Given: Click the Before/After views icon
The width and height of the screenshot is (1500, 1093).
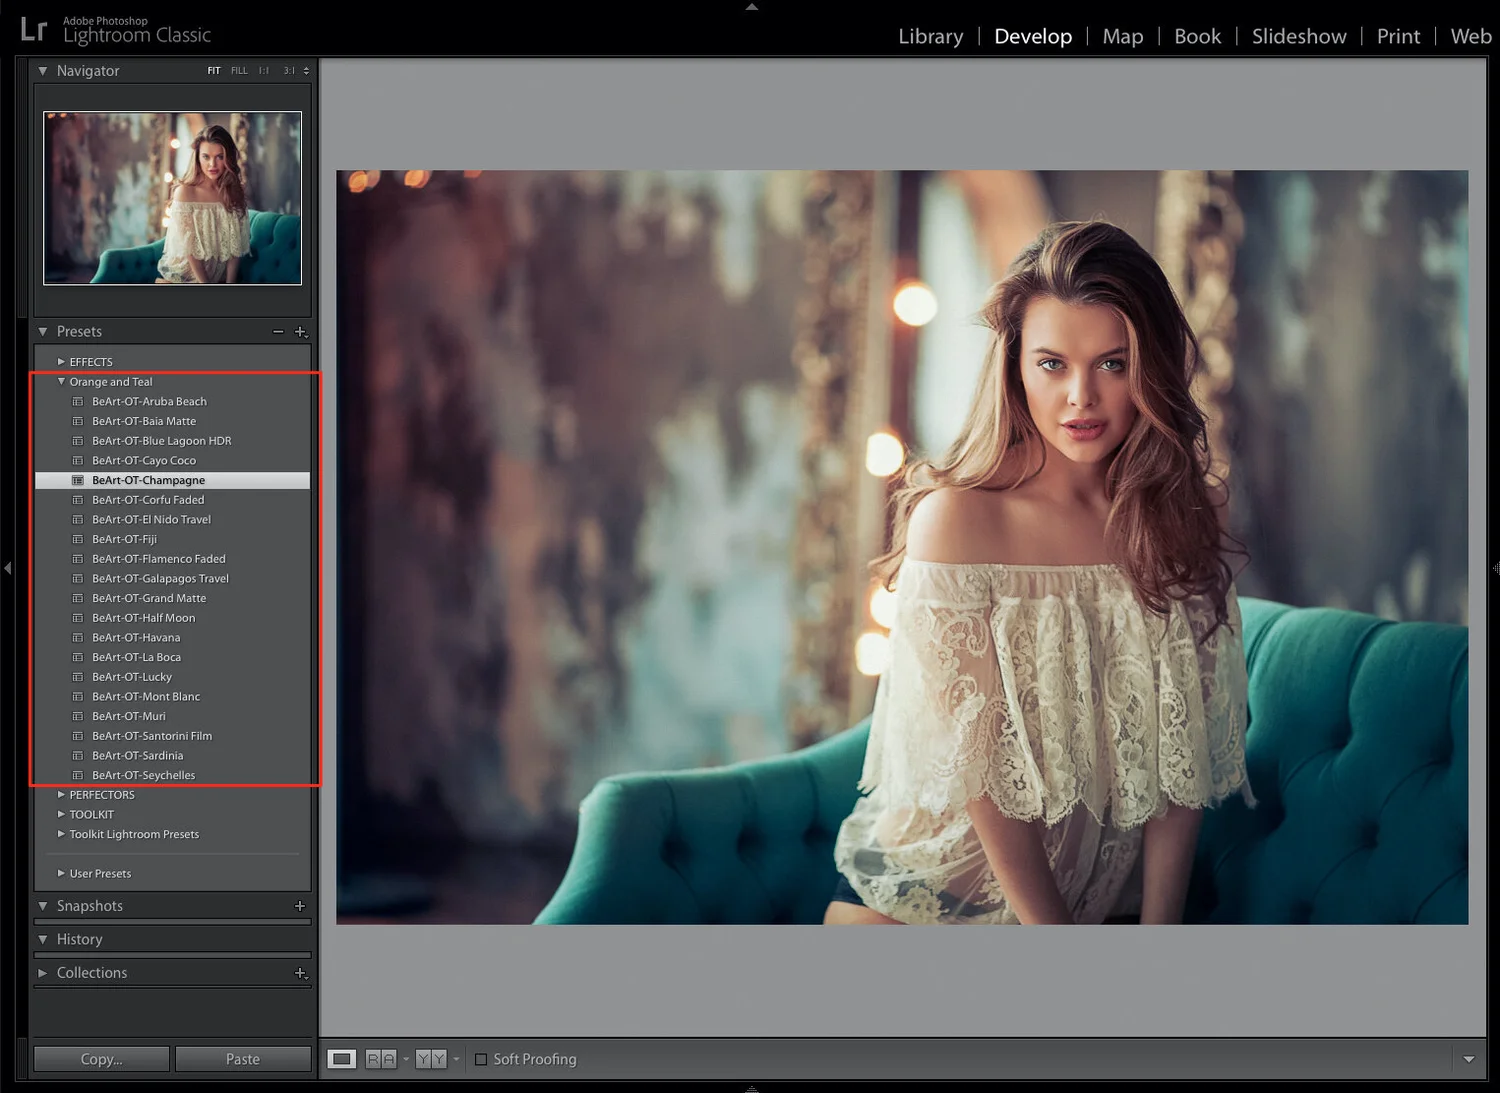Looking at the screenshot, I should pyautogui.click(x=380, y=1059).
